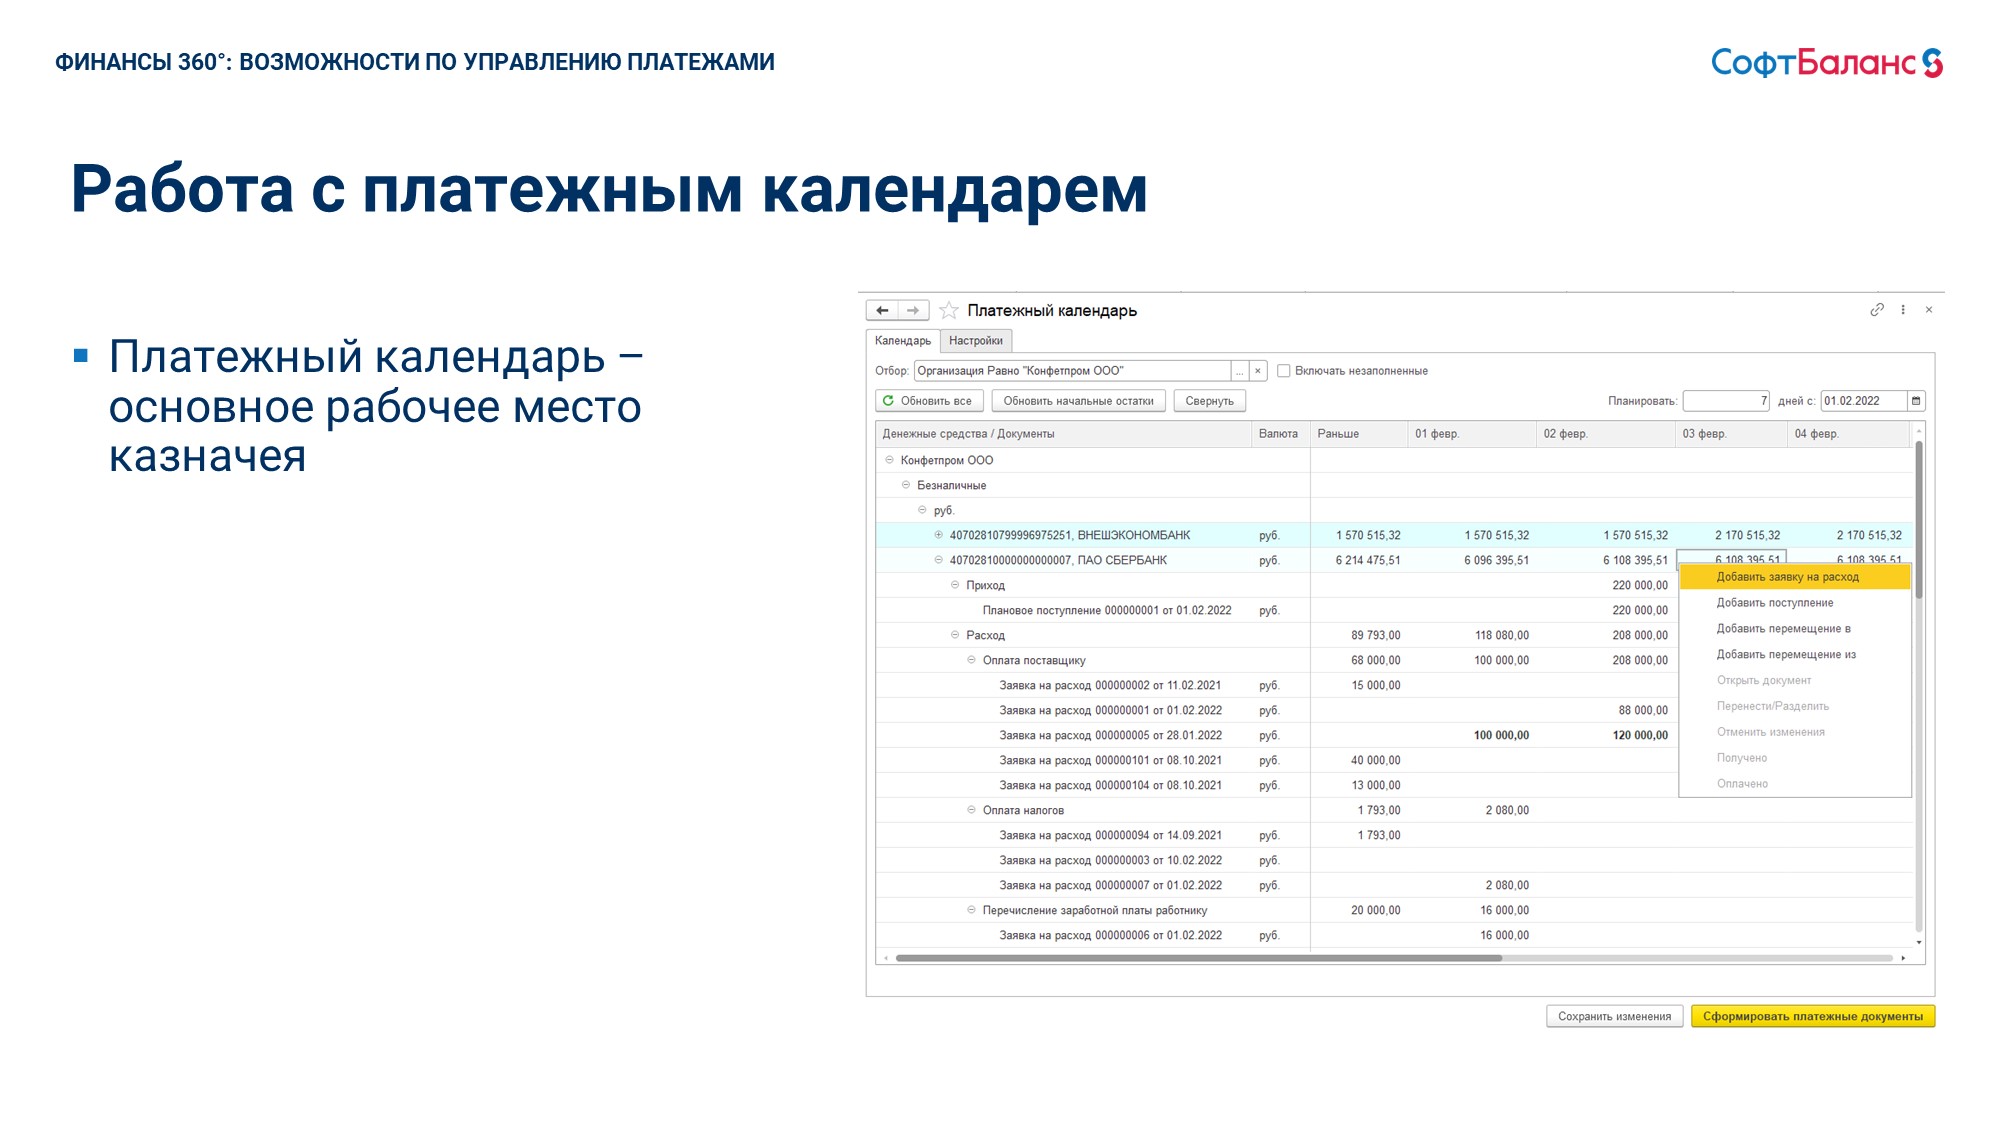This screenshot has height=1125, width=2000.
Task: Click Обновить начальные остатки button
Action: pos(1078,401)
